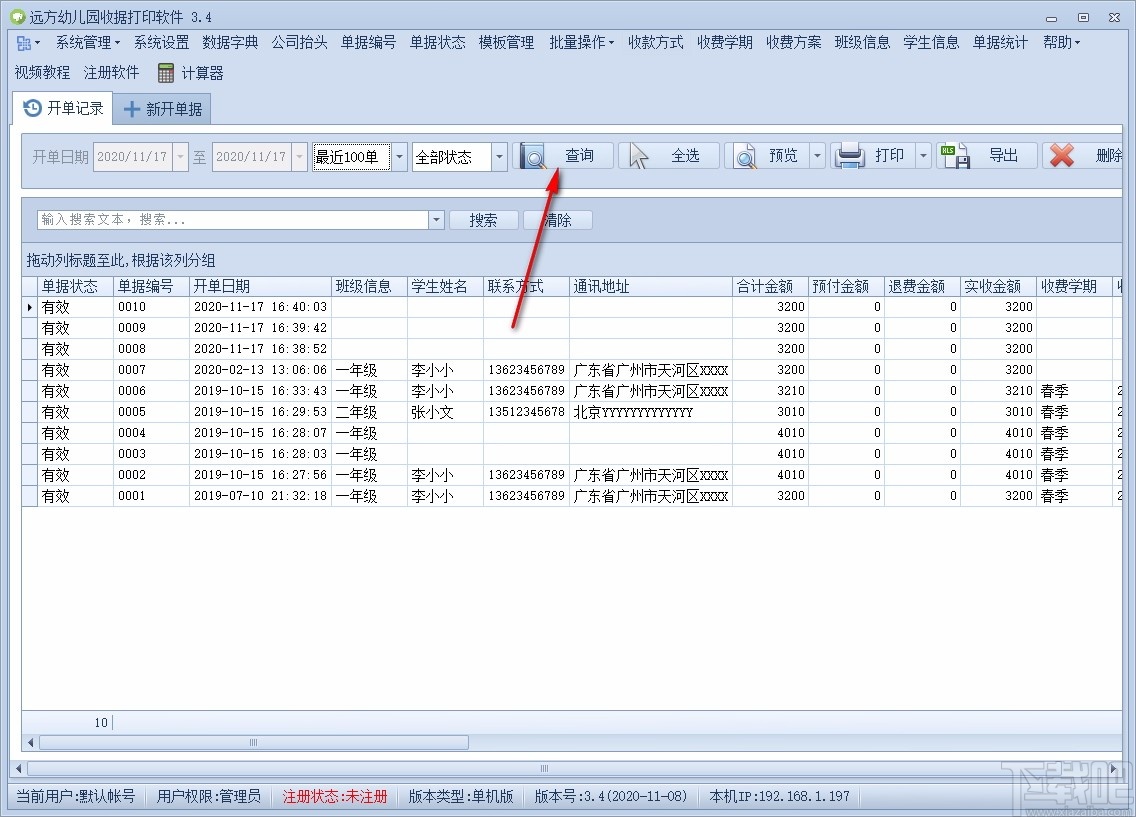The height and width of the screenshot is (817, 1136).
Task: Open the 系统管理 menu
Action: coord(88,43)
